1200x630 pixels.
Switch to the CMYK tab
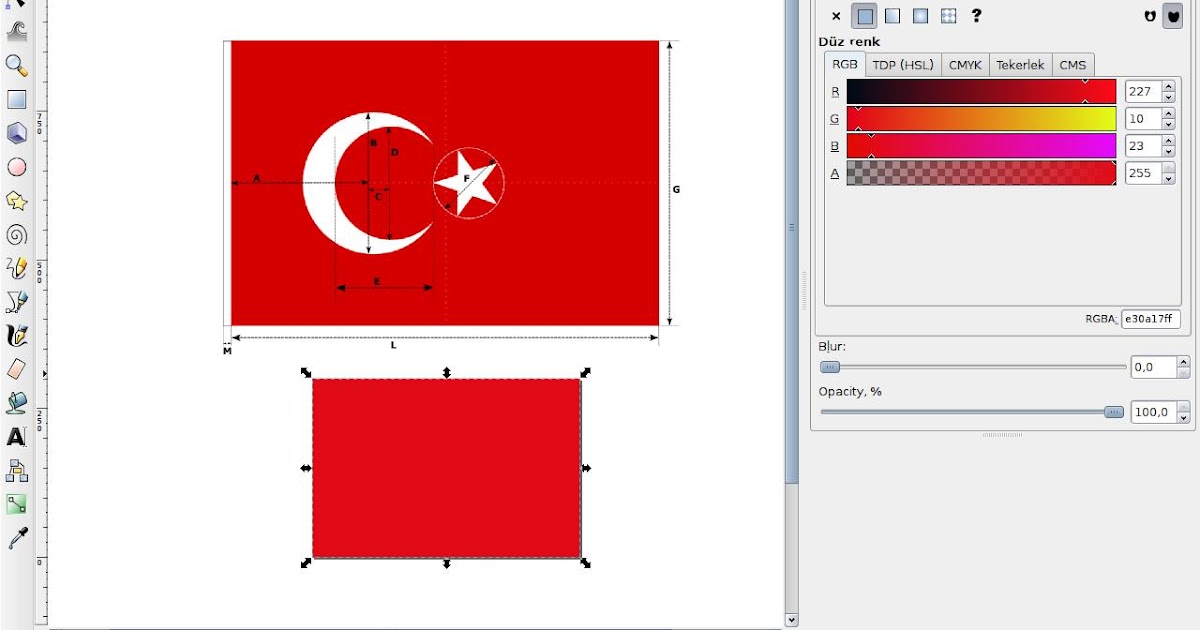click(965, 64)
